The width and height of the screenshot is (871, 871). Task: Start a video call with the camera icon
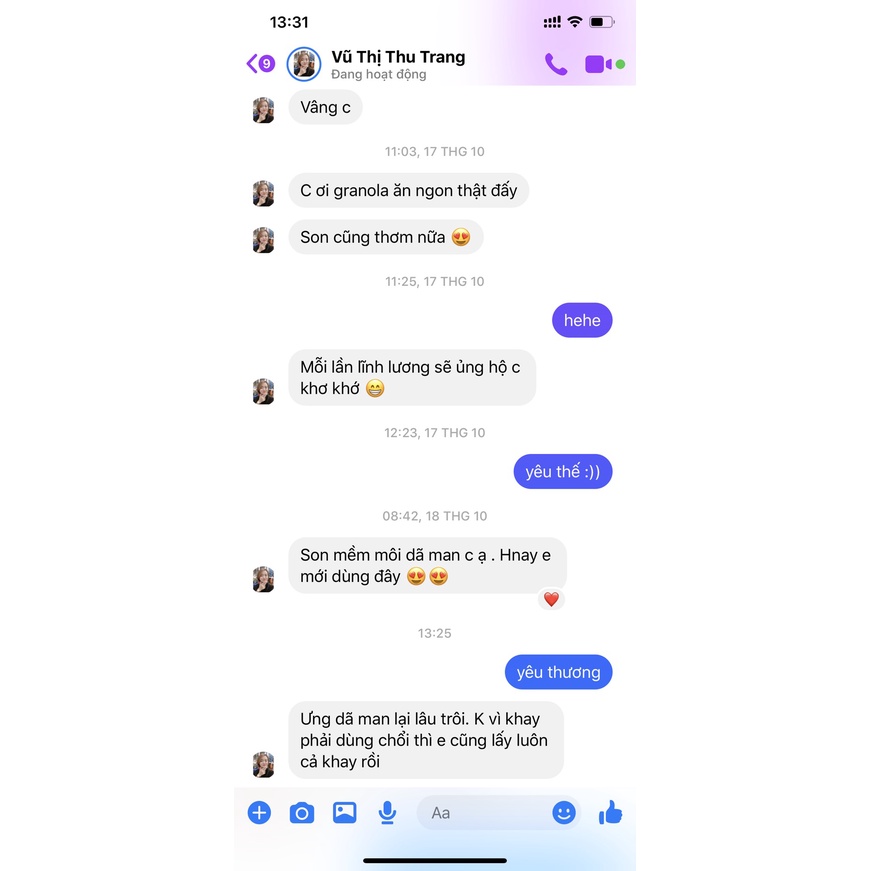(x=598, y=64)
